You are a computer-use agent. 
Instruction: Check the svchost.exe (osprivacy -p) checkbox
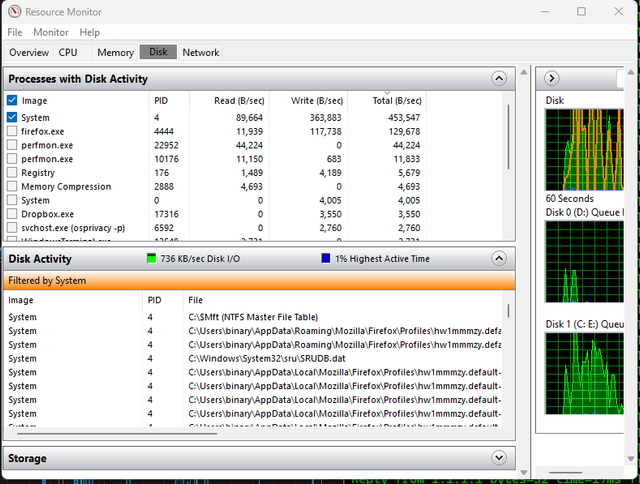12,228
